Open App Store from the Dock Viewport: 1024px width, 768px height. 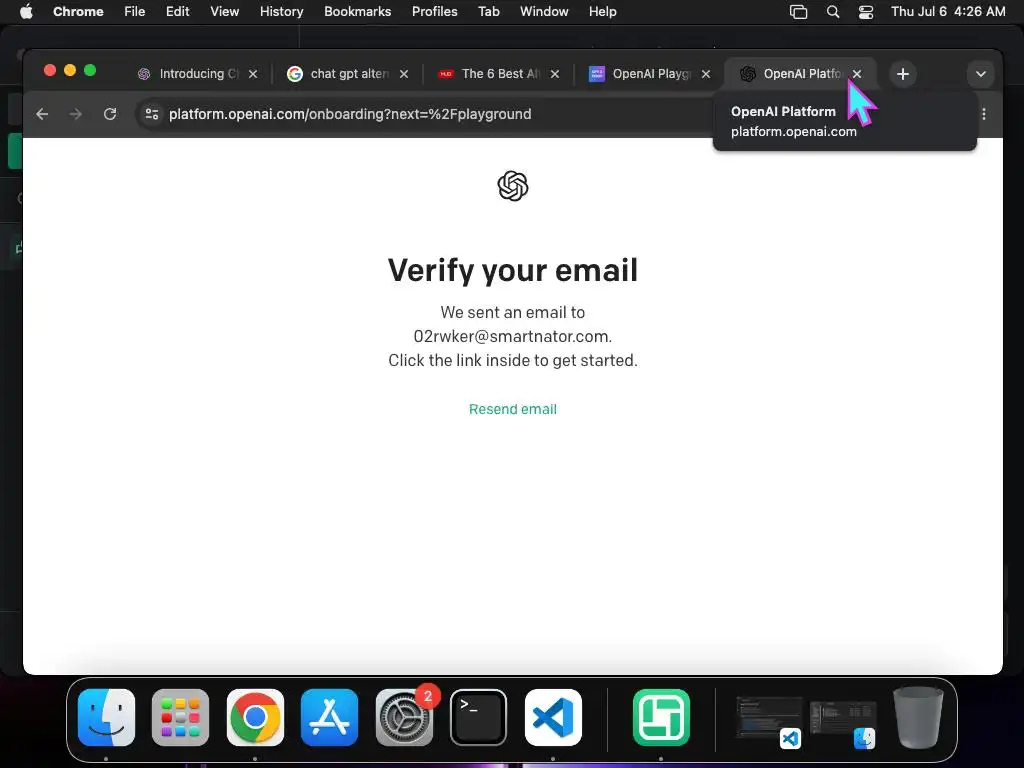click(x=329, y=717)
